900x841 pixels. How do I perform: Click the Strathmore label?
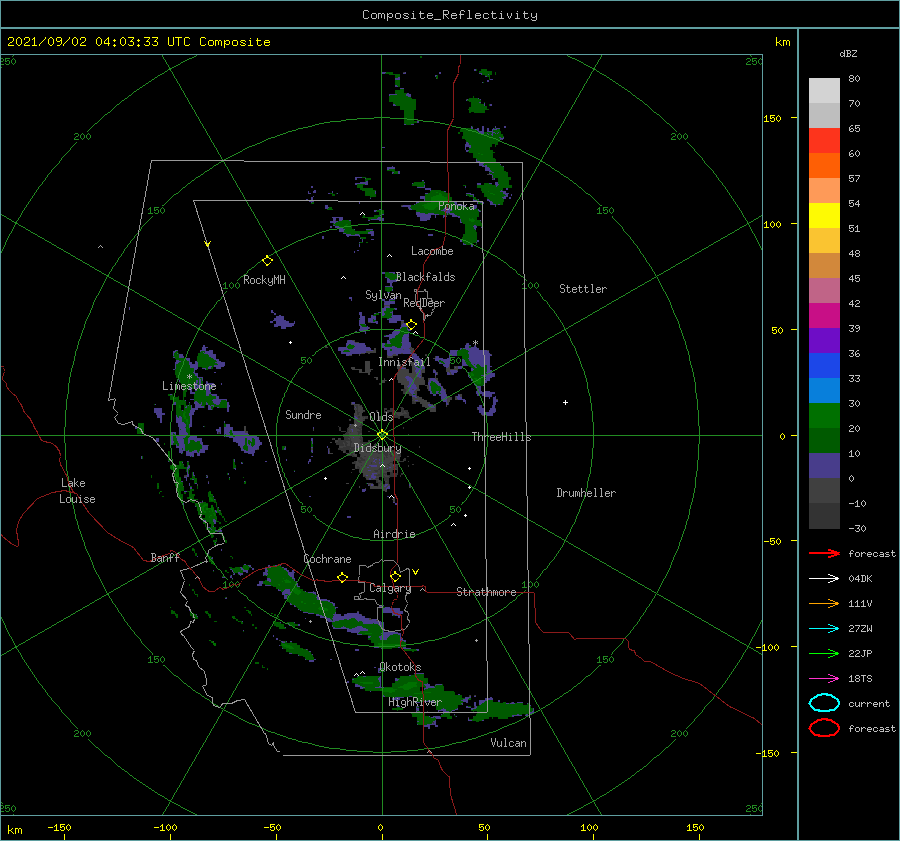tap(486, 592)
